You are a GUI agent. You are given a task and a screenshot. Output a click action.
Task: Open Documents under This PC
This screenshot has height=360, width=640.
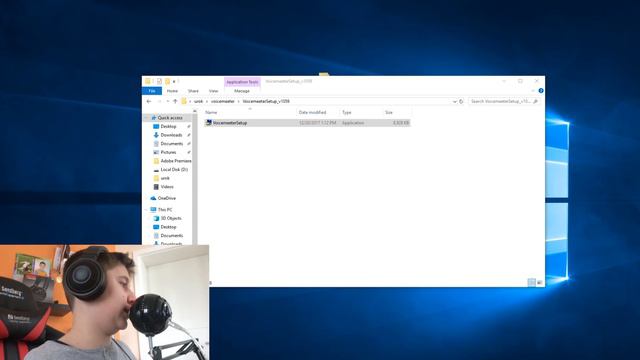click(172, 236)
